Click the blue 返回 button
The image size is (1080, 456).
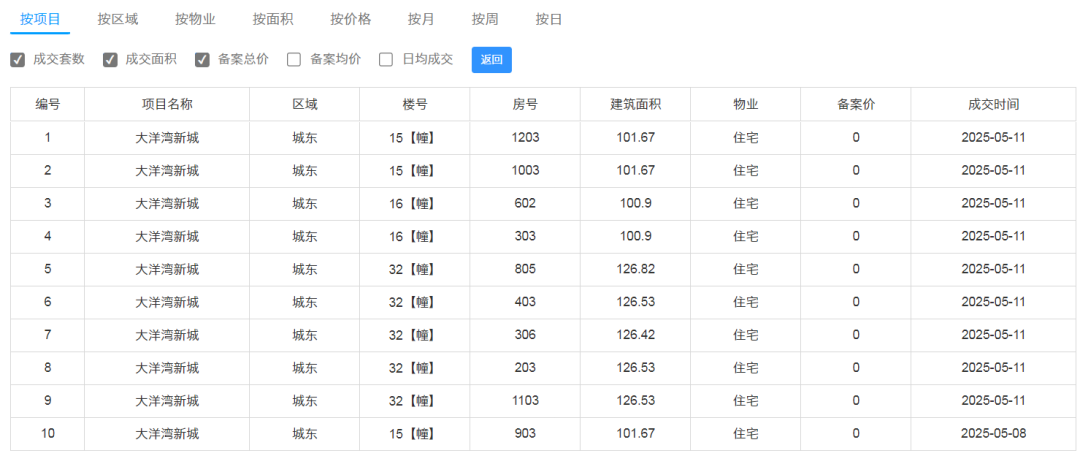492,60
